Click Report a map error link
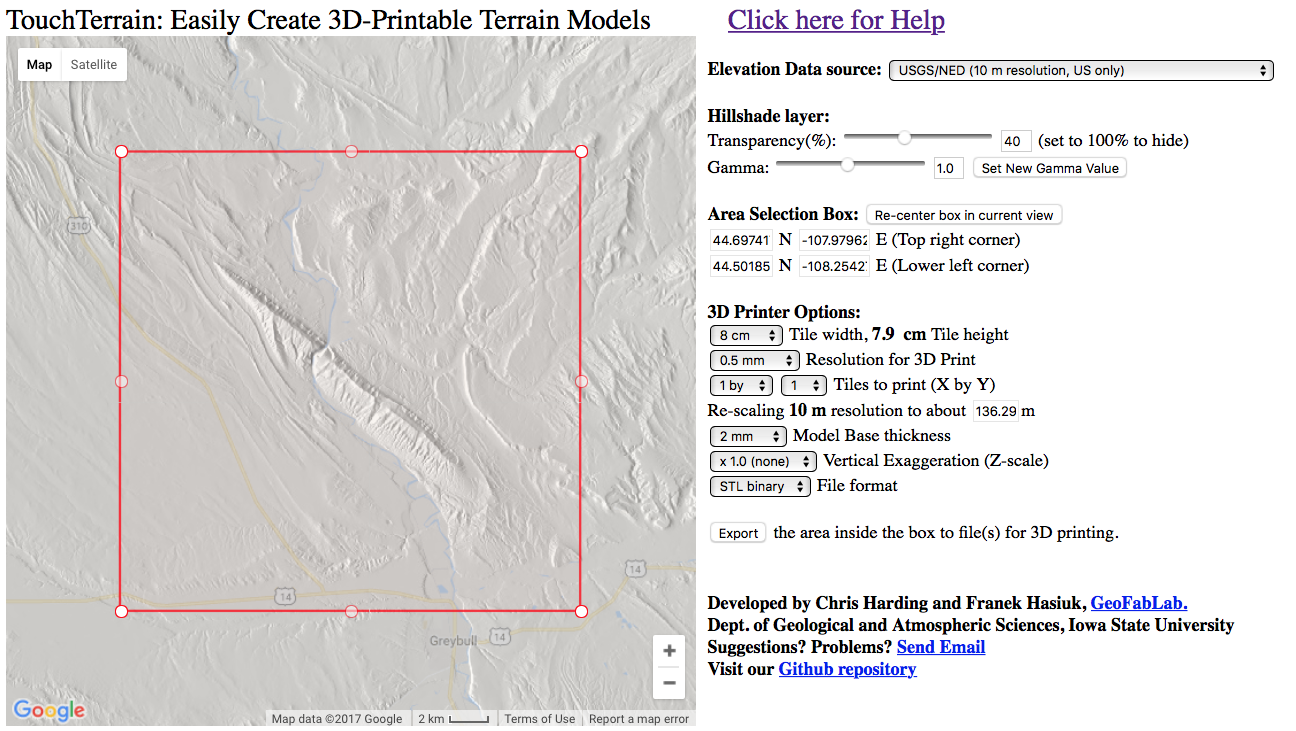The image size is (1296, 731). click(639, 718)
